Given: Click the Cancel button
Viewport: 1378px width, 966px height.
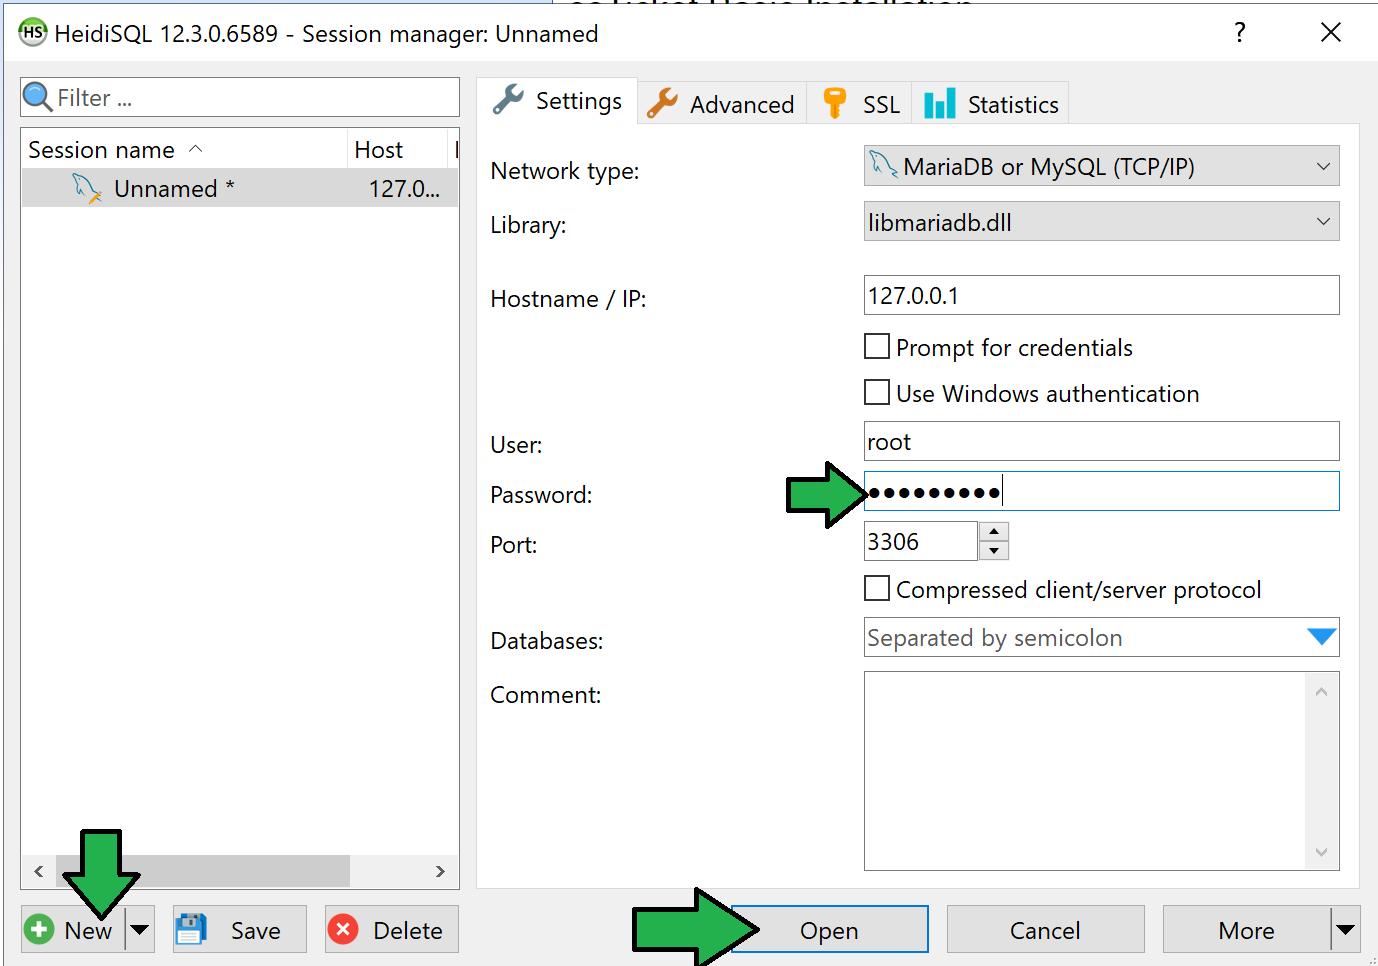Looking at the screenshot, I should [1046, 930].
